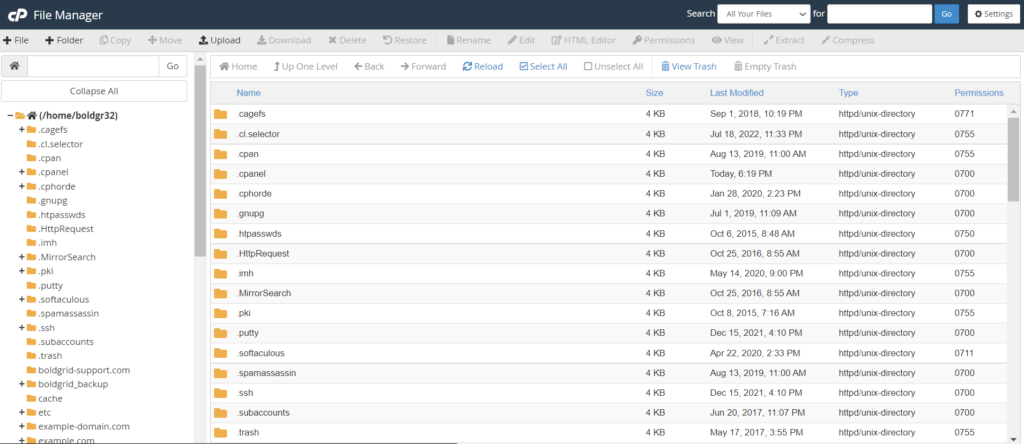Viewport: 1024px width, 444px height.
Task: Click the search Go button in the header
Action: coord(946,14)
